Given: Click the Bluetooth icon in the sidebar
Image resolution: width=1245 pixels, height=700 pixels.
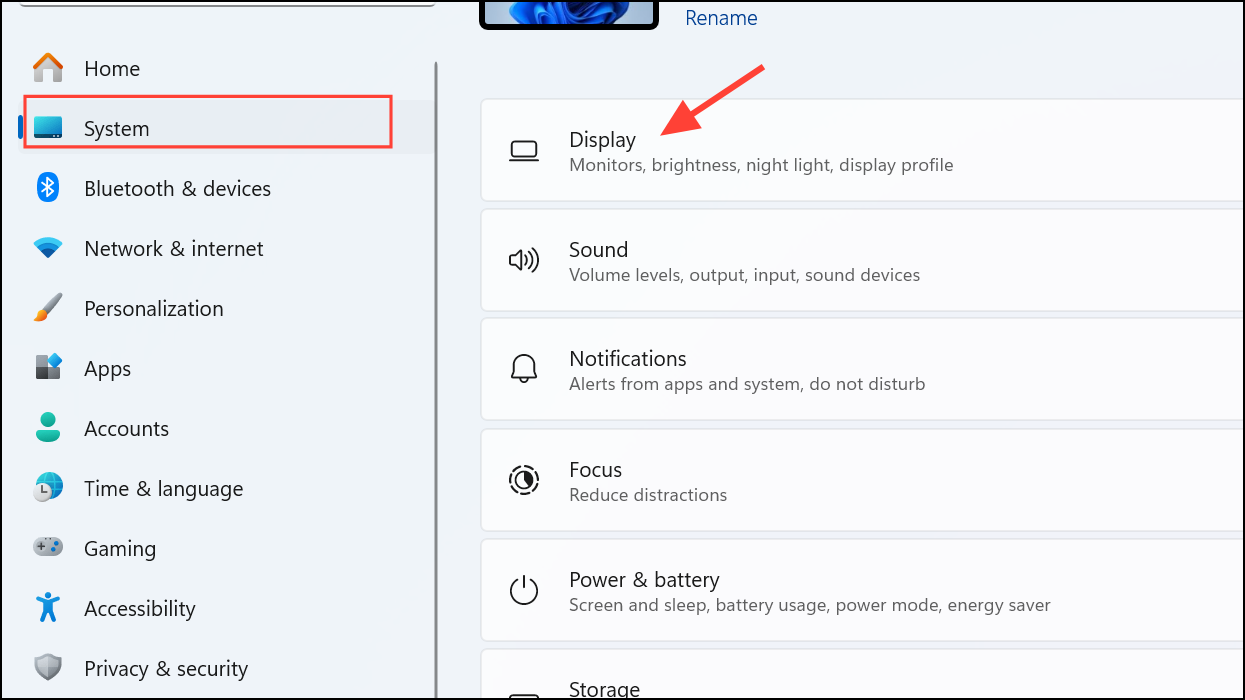Looking at the screenshot, I should pos(48,188).
